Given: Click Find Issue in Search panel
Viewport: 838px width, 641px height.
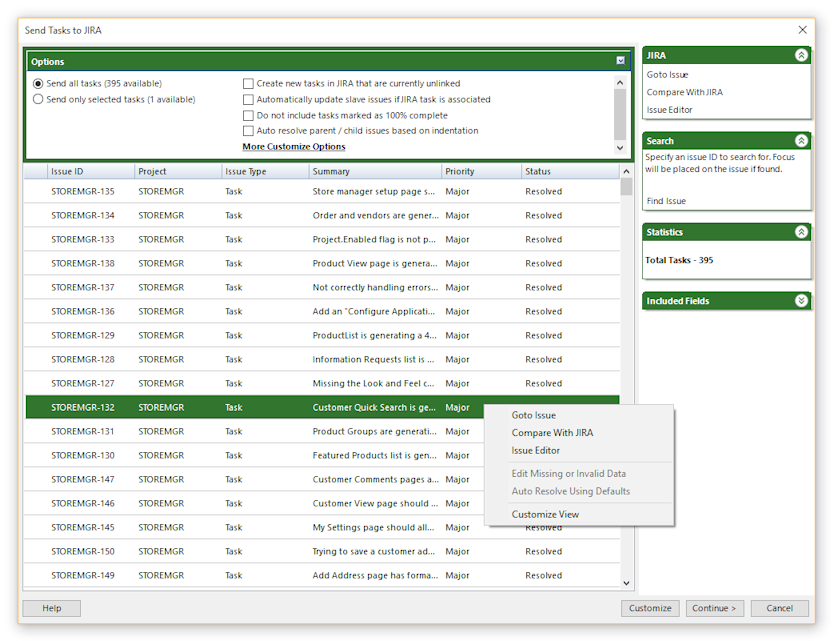Looking at the screenshot, I should (x=666, y=201).
